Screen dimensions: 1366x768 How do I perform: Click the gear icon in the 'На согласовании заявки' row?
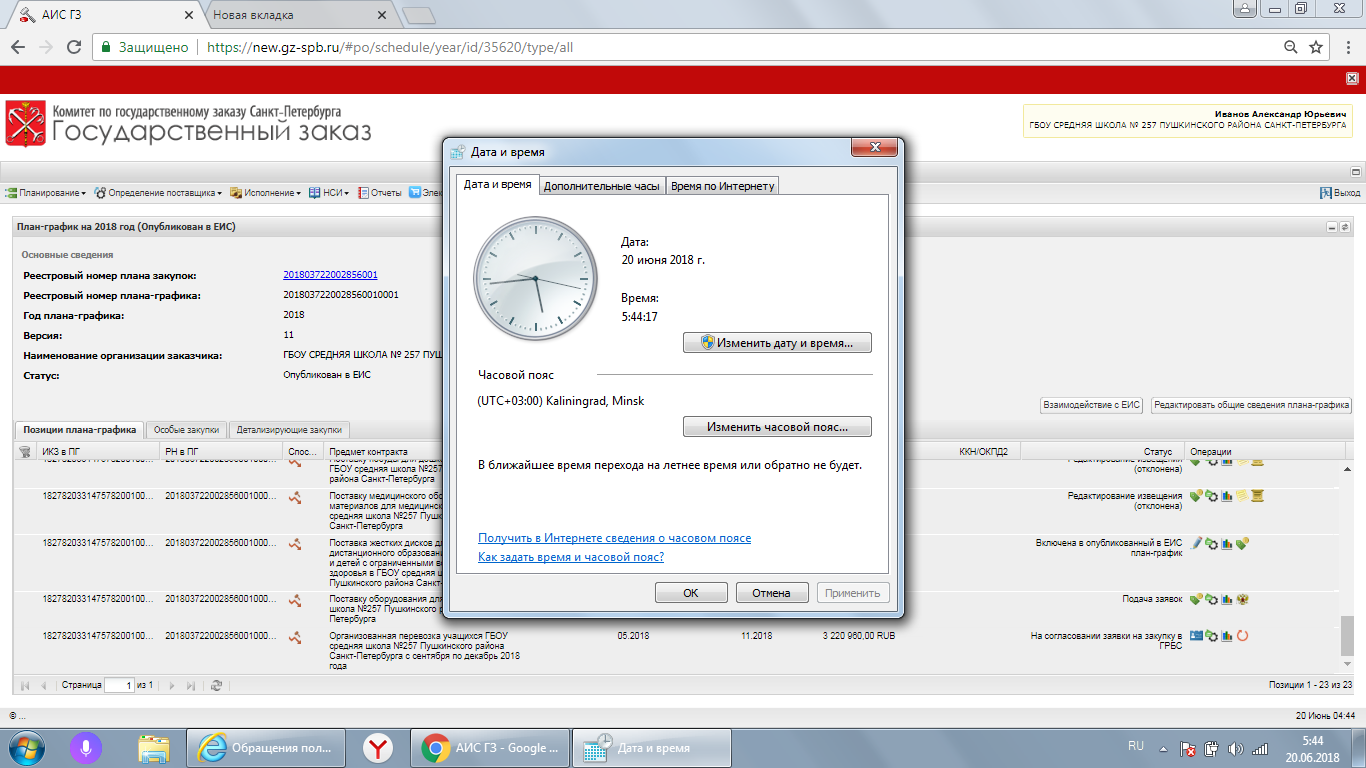1212,635
